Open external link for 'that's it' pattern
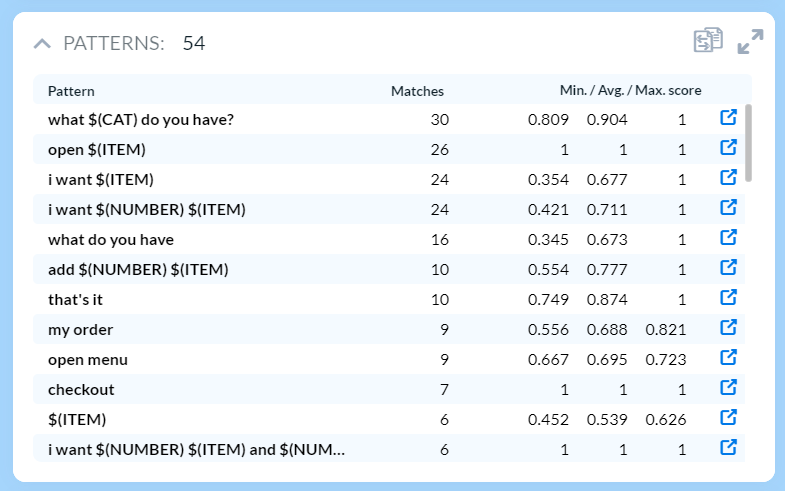Viewport: 785px width, 491px height. click(x=728, y=298)
